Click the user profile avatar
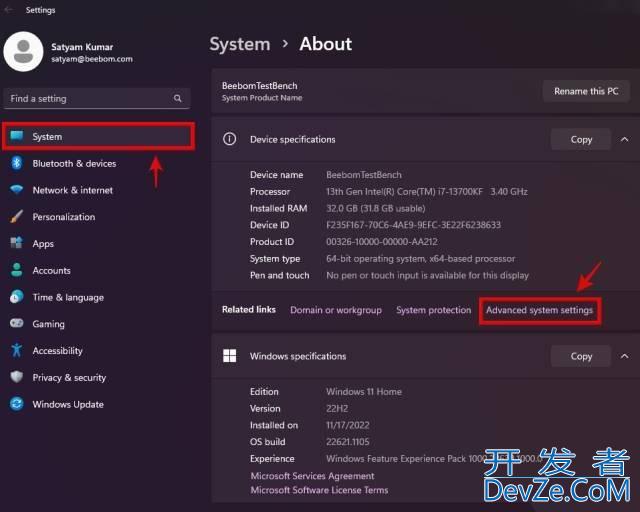This screenshot has height=512, width=640. click(23, 51)
